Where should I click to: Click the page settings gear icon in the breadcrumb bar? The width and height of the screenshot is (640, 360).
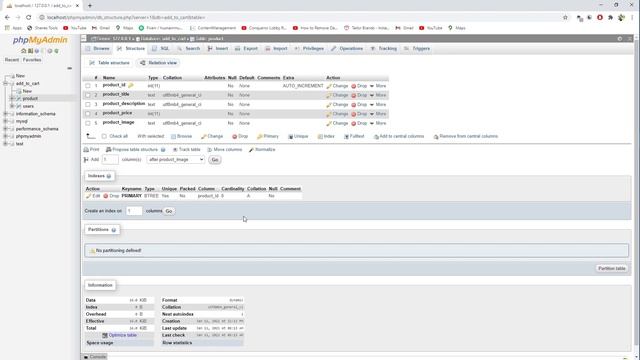620,39
